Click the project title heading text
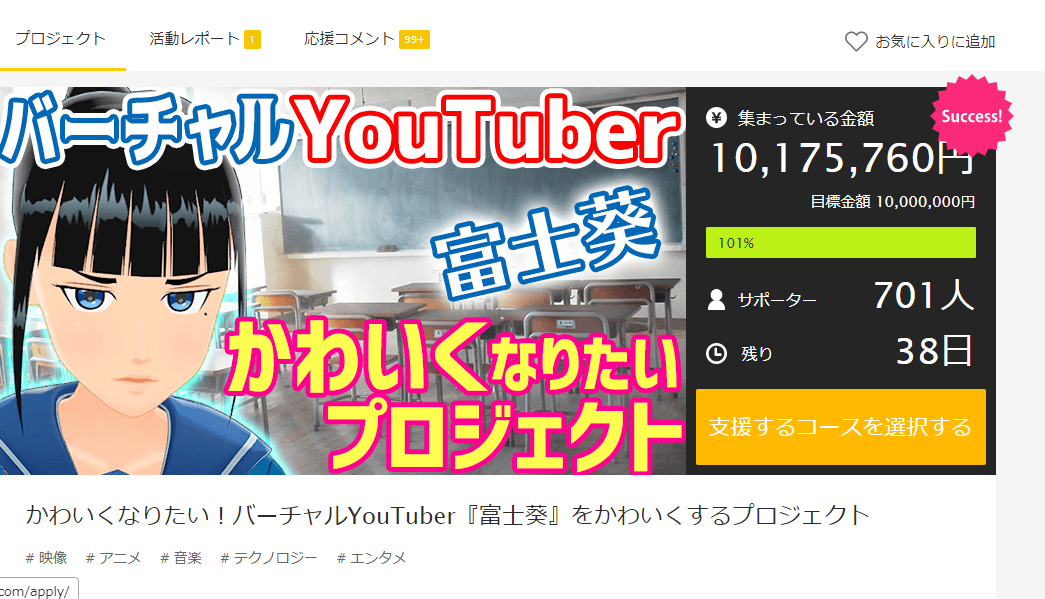Image resolution: width=1045 pixels, height=599 pixels. (x=447, y=515)
